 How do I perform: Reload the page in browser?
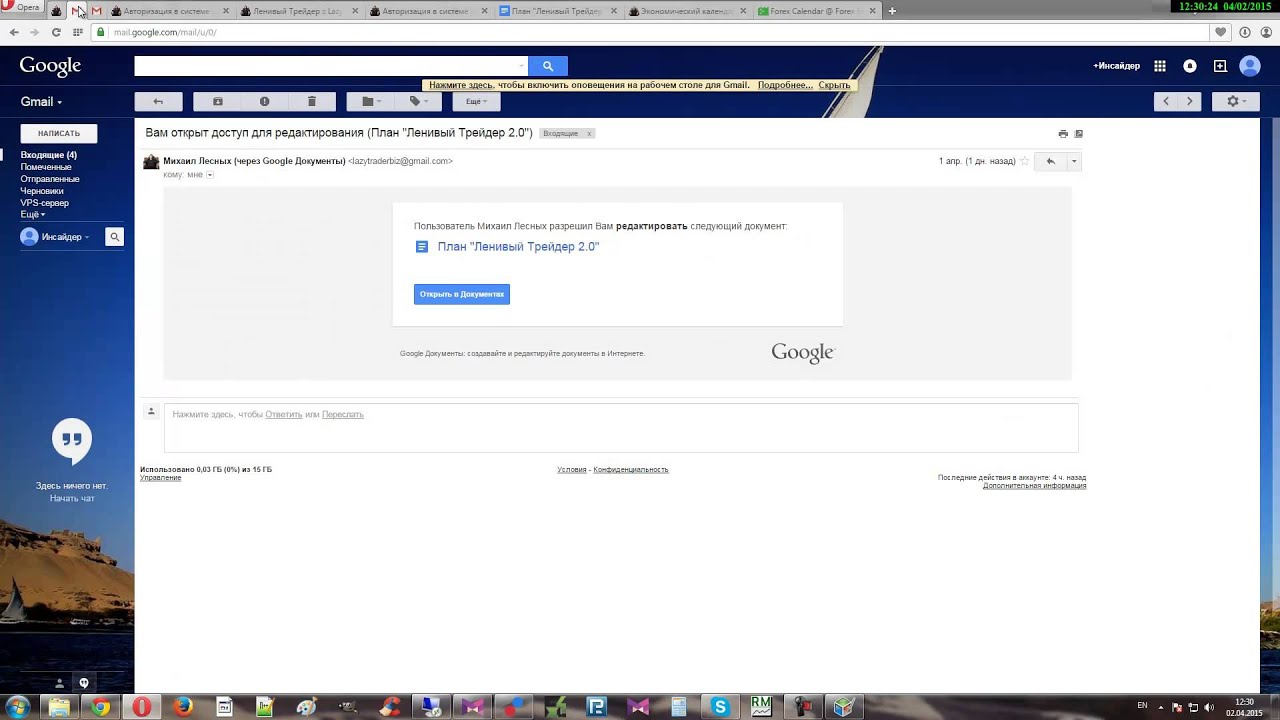[x=56, y=32]
